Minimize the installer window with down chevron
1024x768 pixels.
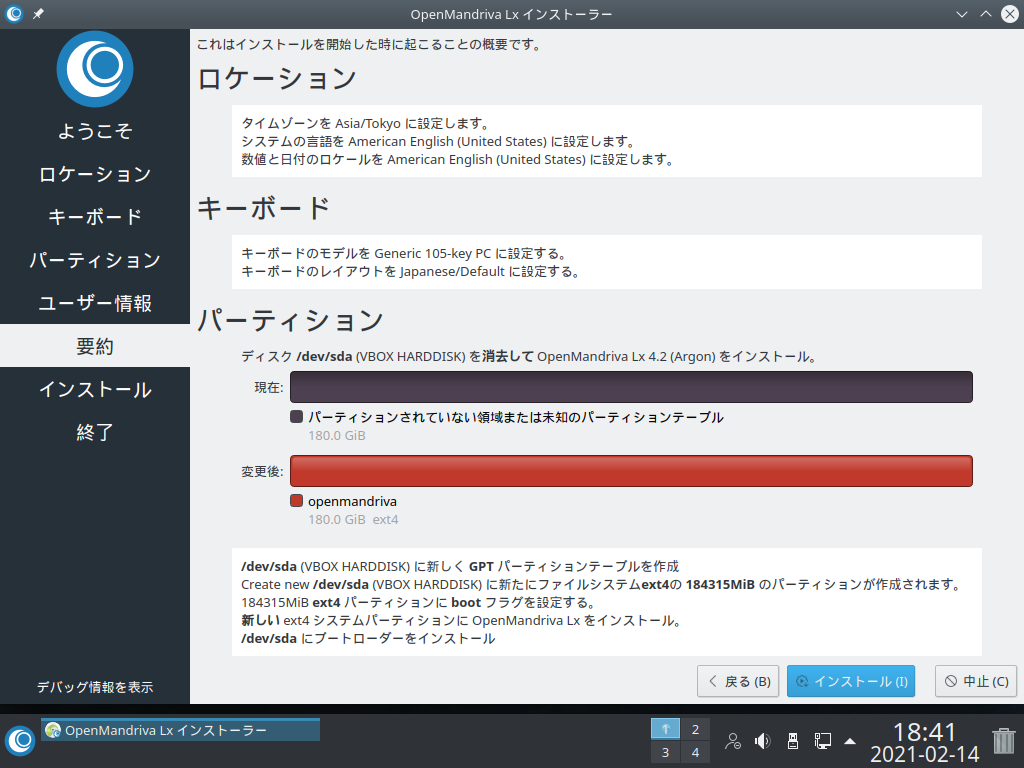[x=961, y=14]
